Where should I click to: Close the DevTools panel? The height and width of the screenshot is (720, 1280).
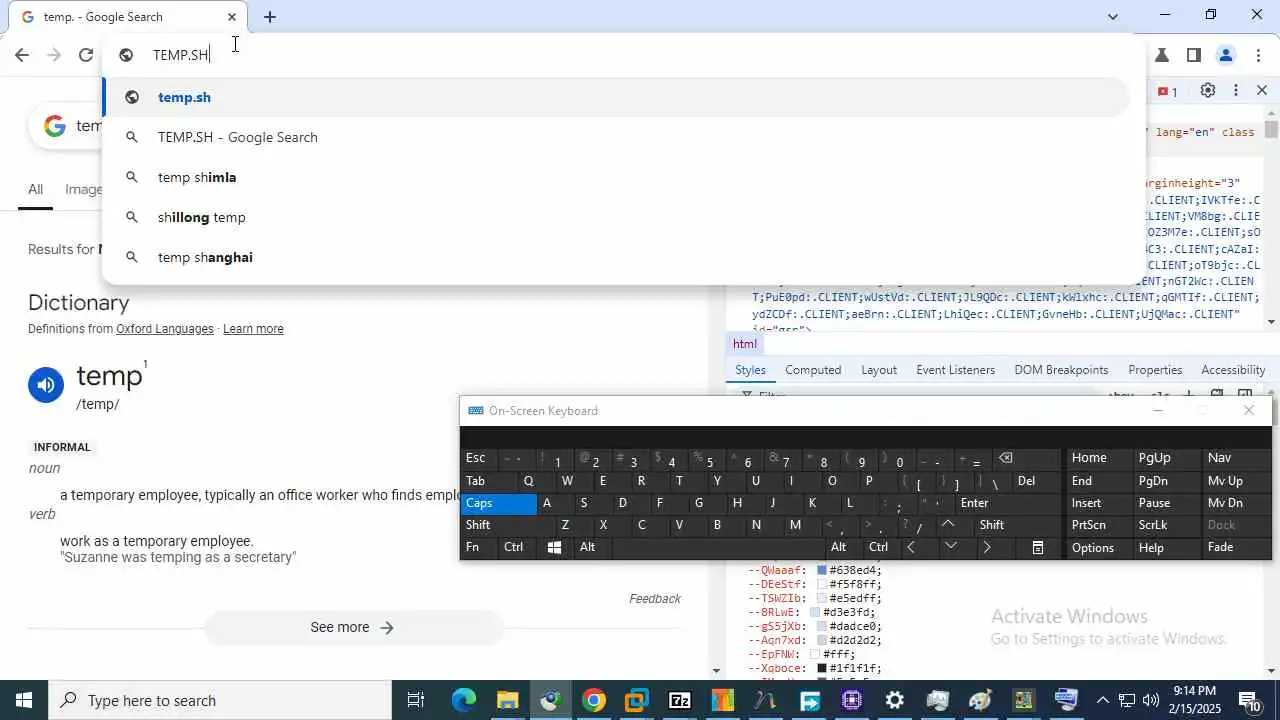click(x=1261, y=90)
